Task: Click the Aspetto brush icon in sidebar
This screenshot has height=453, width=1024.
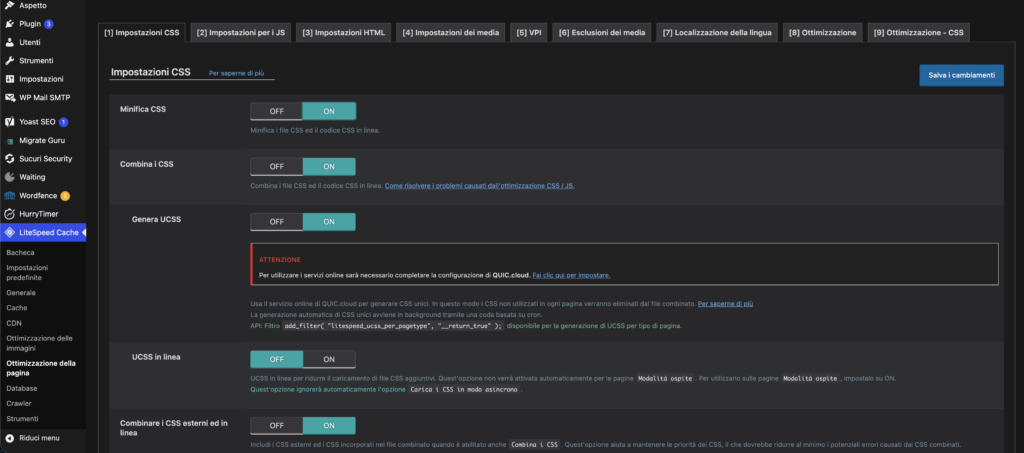Action: click(9, 5)
